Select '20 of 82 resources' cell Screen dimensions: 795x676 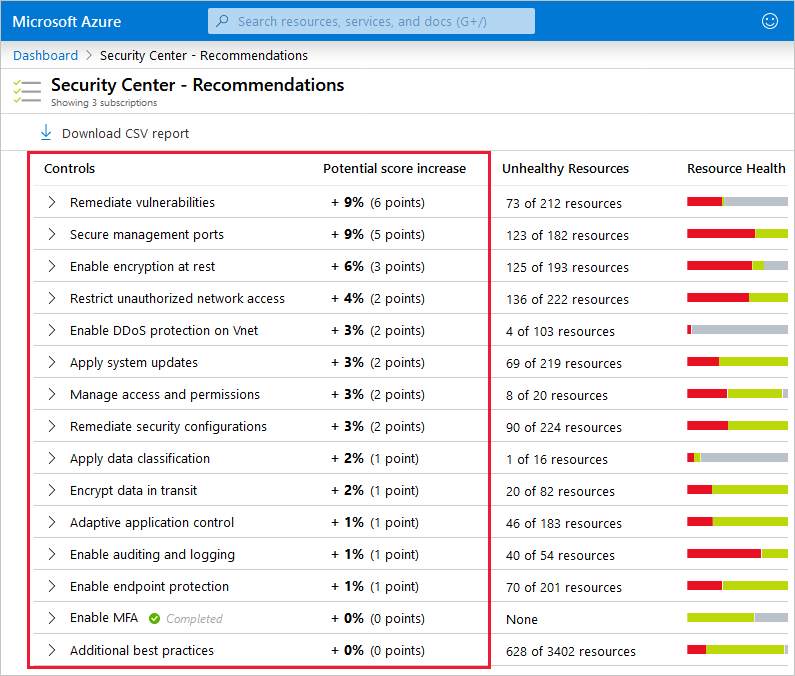point(560,491)
